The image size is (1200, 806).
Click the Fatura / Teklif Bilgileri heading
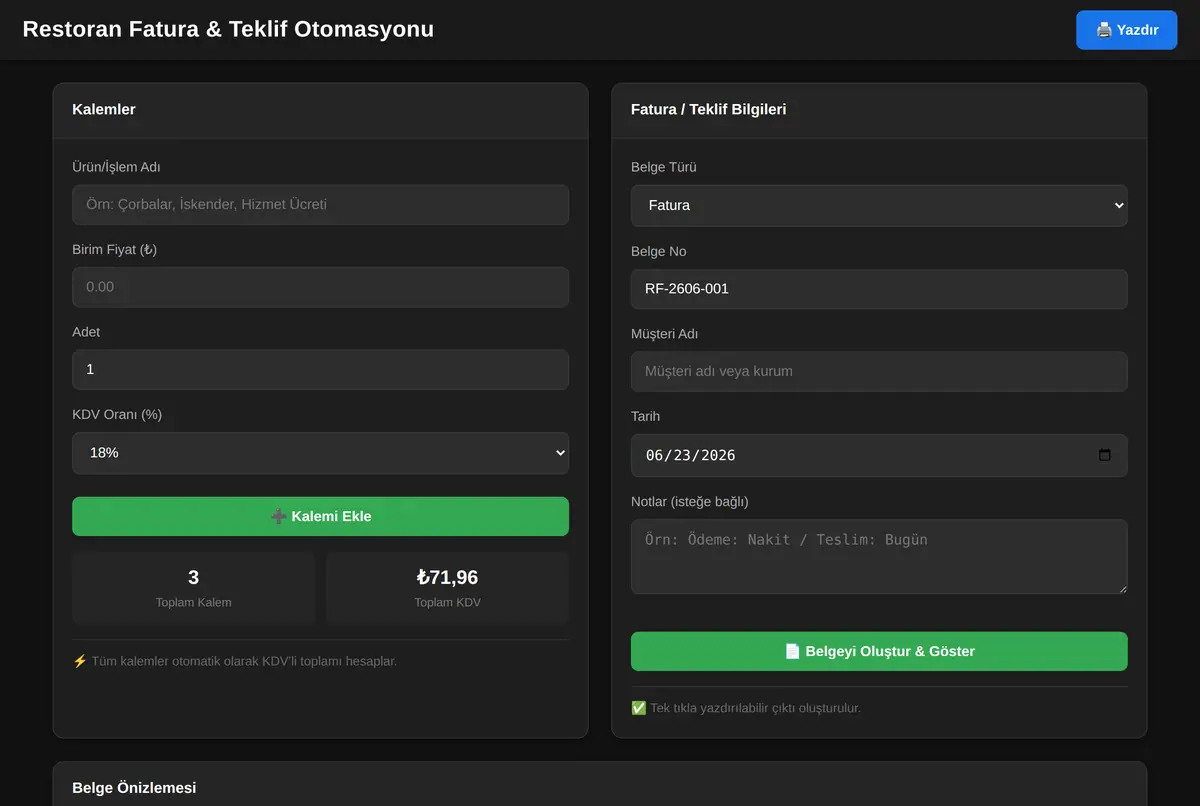click(x=709, y=109)
